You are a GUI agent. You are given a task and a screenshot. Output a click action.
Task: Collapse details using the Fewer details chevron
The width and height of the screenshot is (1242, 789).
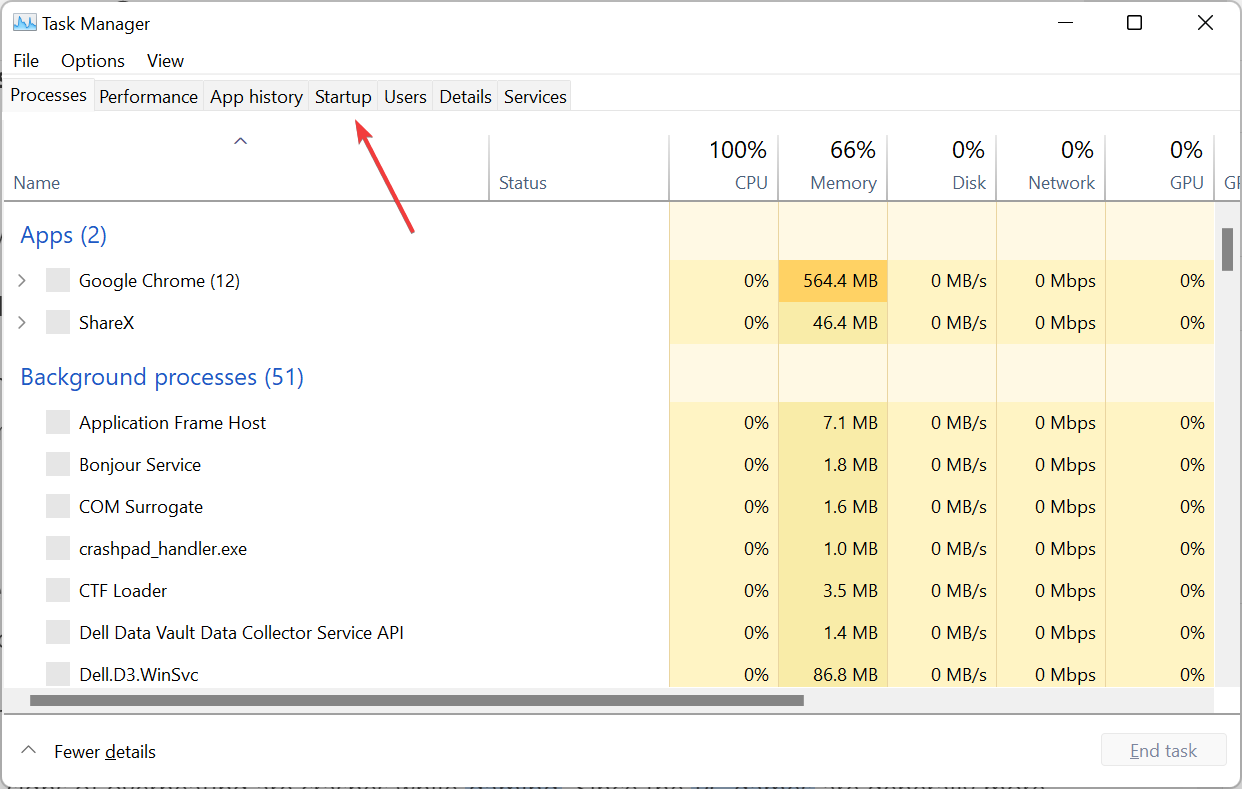(29, 750)
